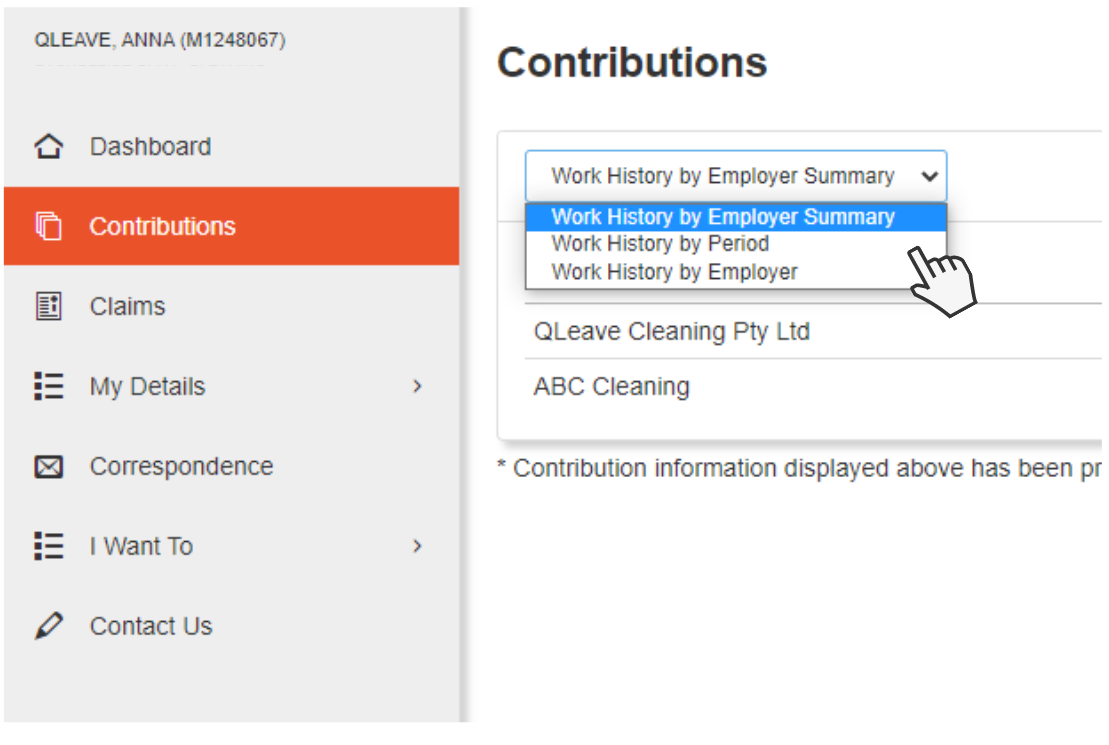Choose Work History by Period option
The image size is (1109, 745).
click(660, 244)
